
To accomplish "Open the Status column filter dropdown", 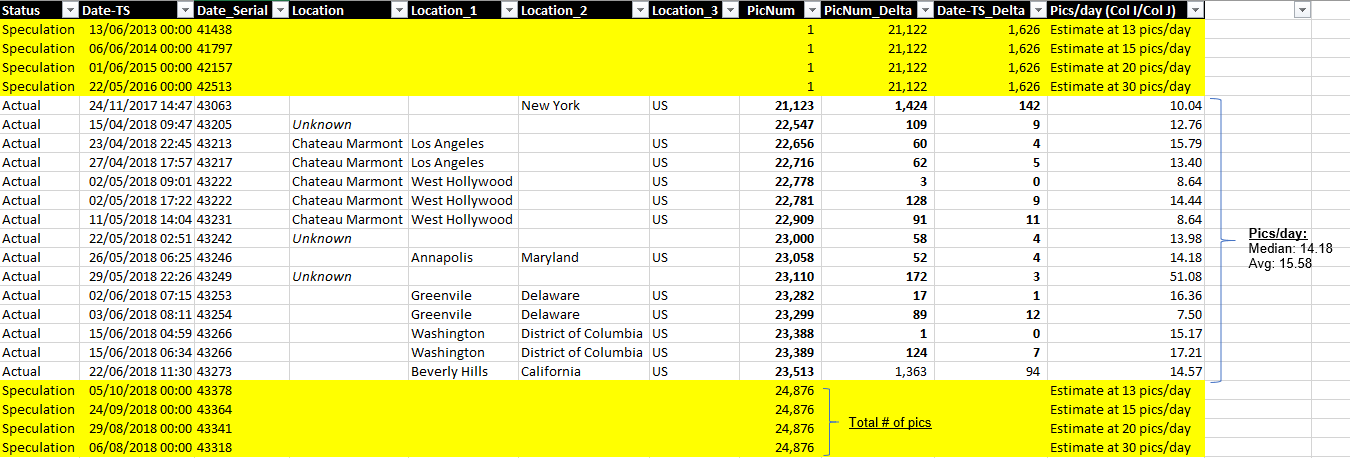I will click(69, 10).
